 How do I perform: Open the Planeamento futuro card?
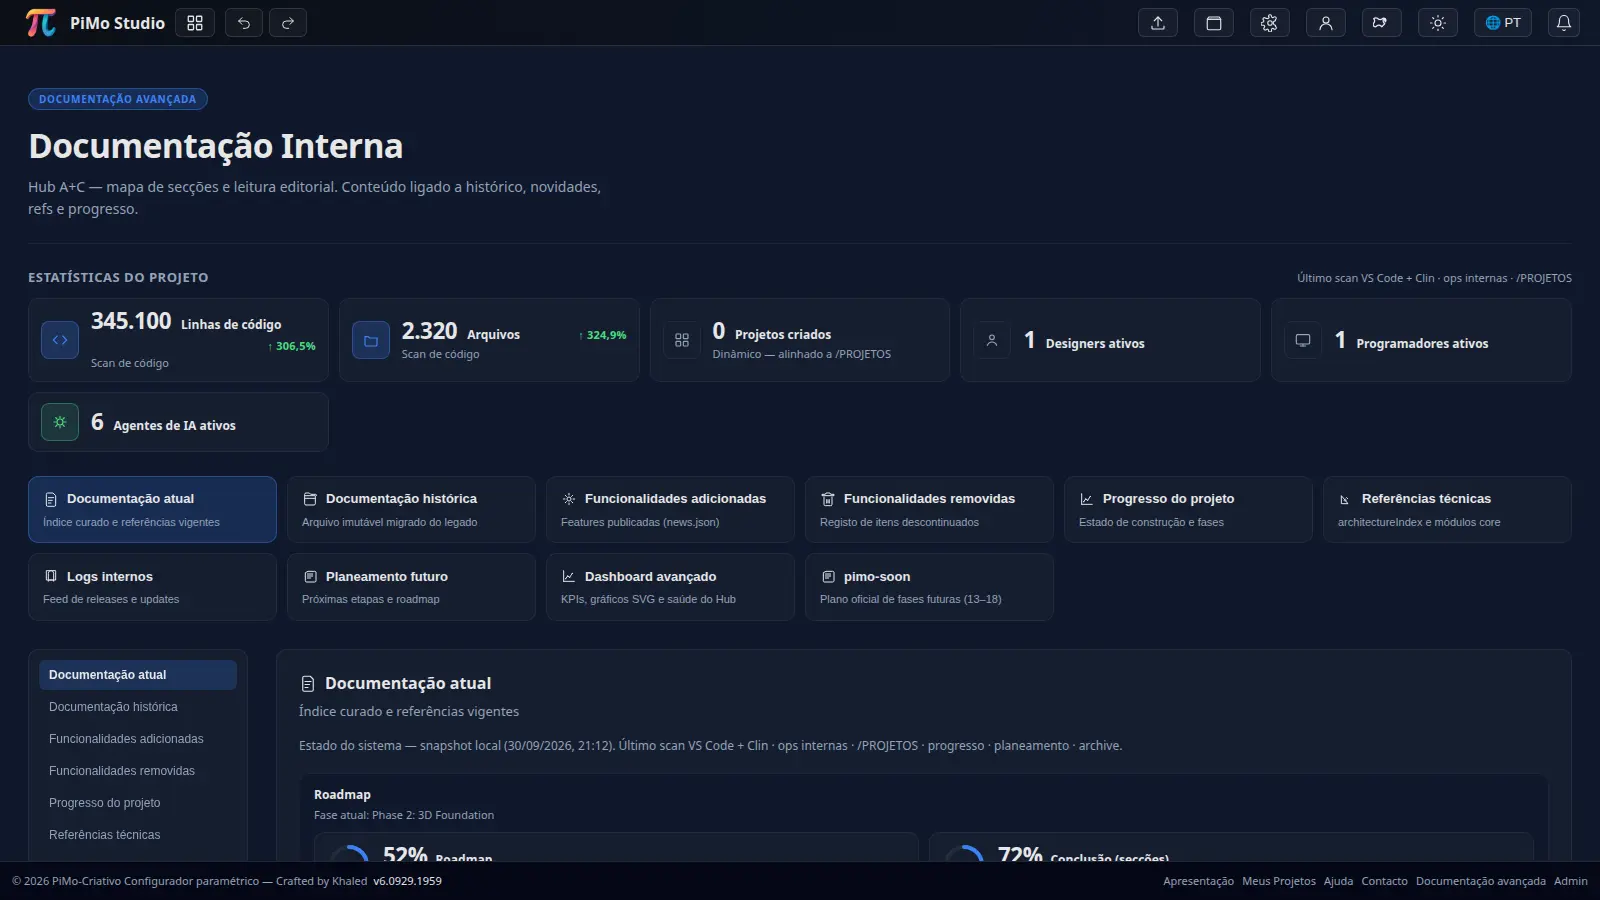(411, 587)
